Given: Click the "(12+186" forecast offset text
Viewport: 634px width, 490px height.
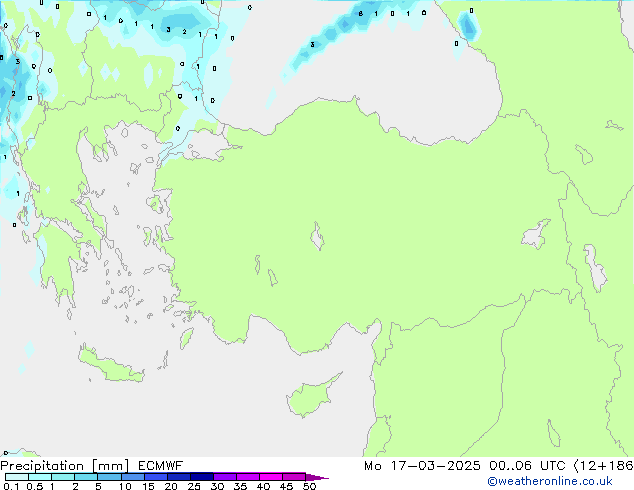Looking at the screenshot, I should (x=603, y=466).
